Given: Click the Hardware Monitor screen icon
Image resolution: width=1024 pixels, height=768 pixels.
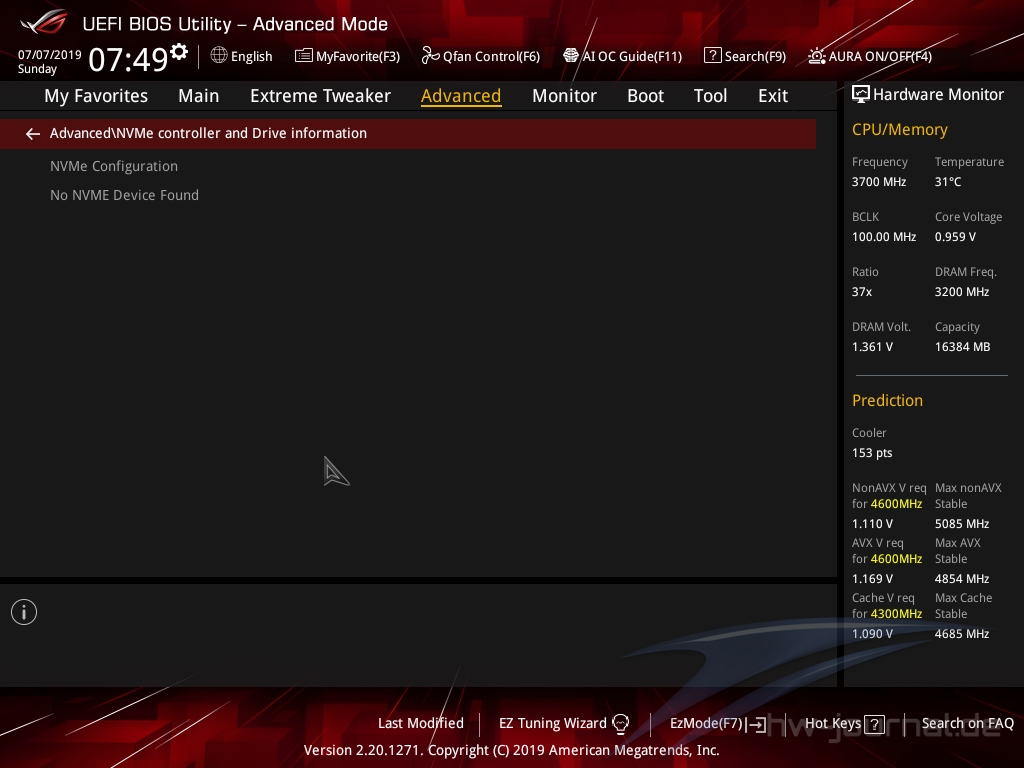Looking at the screenshot, I should (861, 95).
